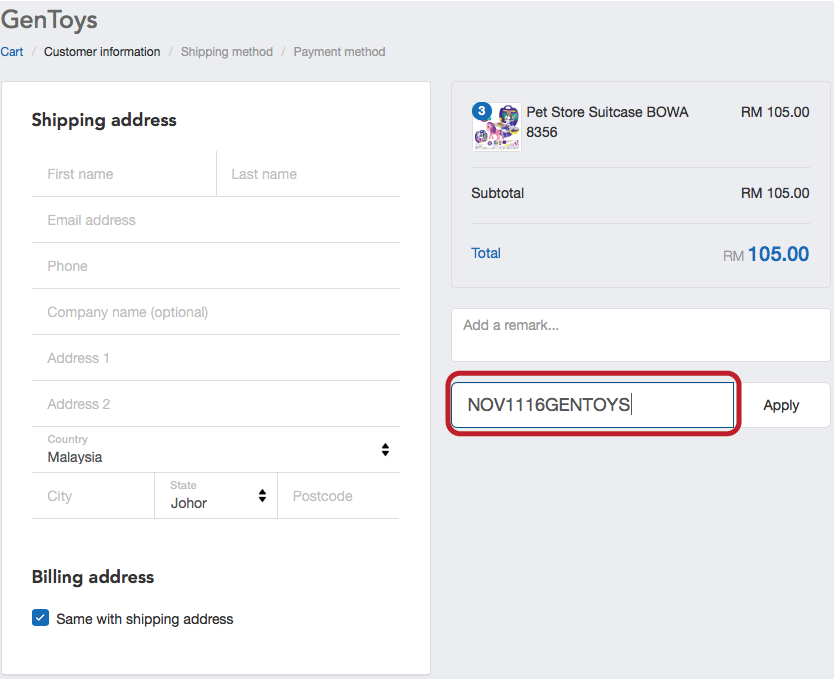The image size is (835, 679).
Task: Go back to Cart breadcrumb link
Action: [x=12, y=52]
